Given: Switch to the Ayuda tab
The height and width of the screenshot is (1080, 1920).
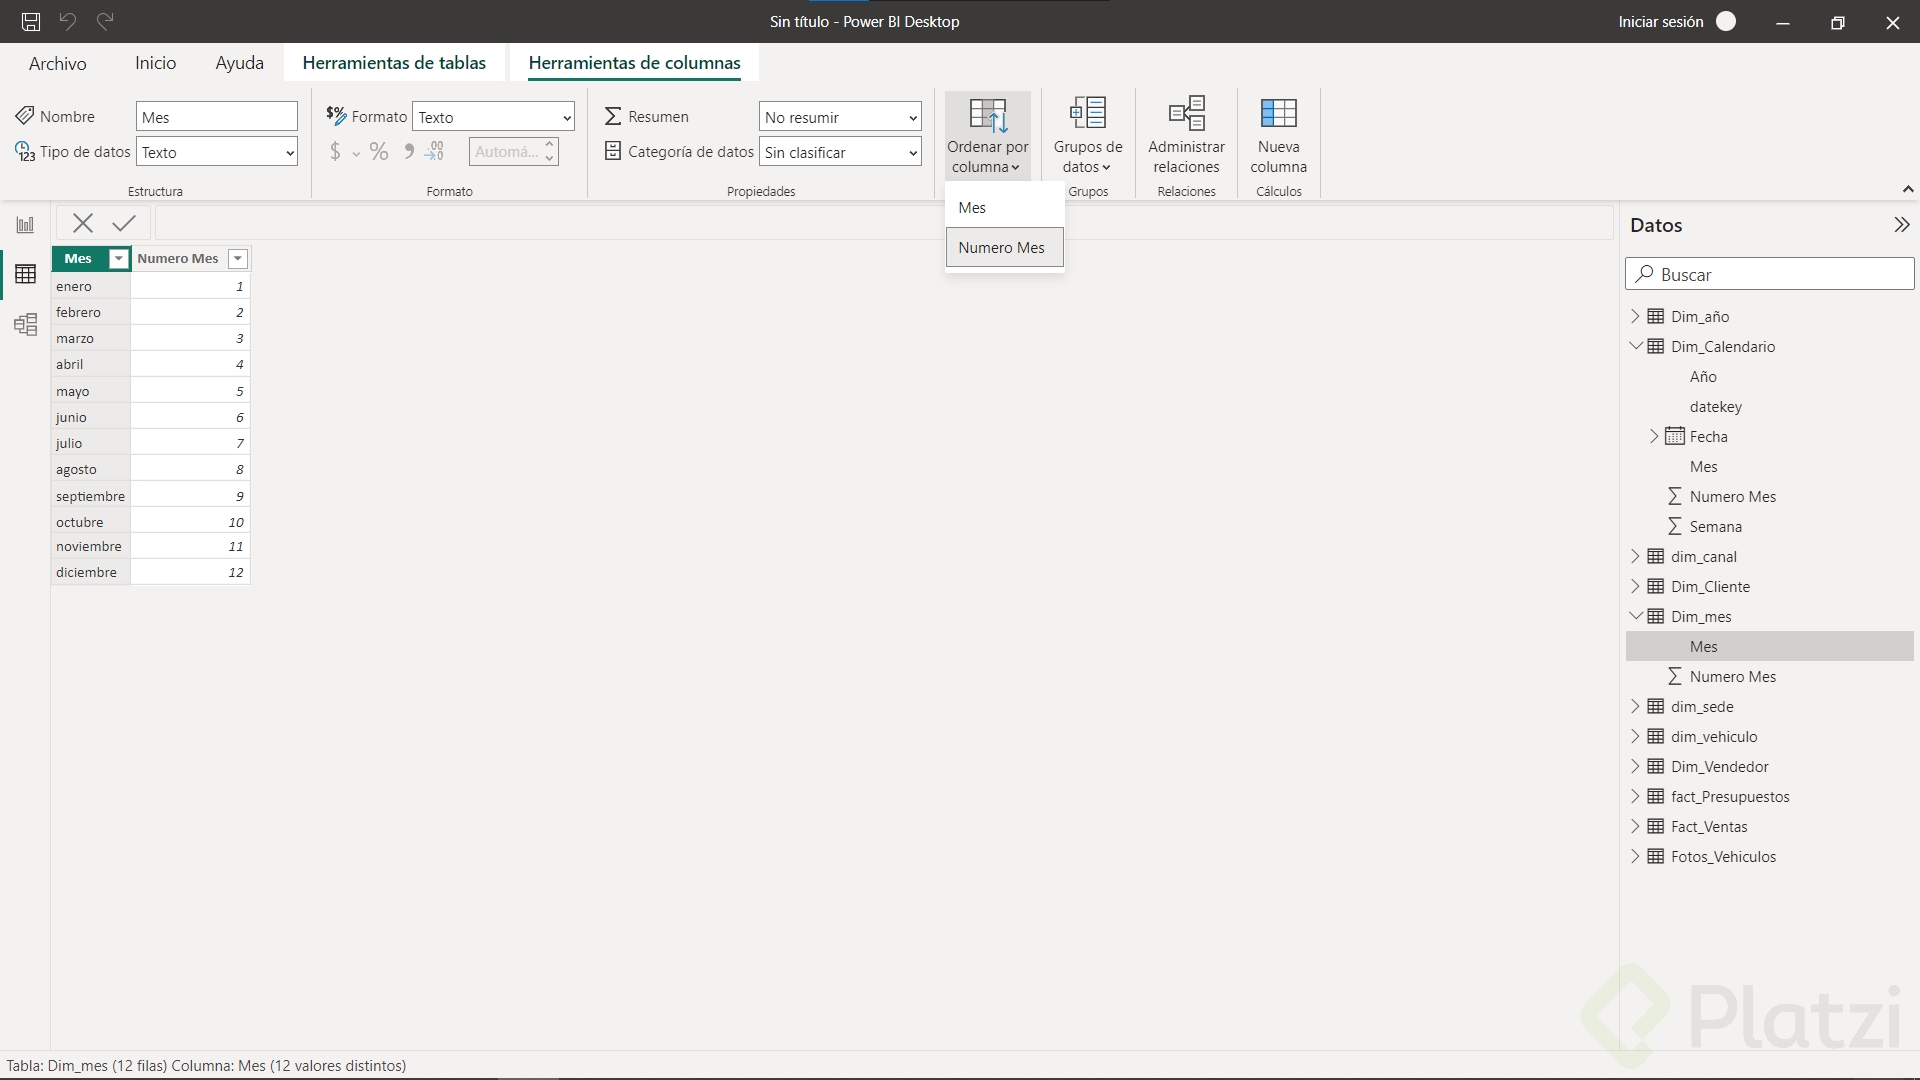Looking at the screenshot, I should click(240, 63).
